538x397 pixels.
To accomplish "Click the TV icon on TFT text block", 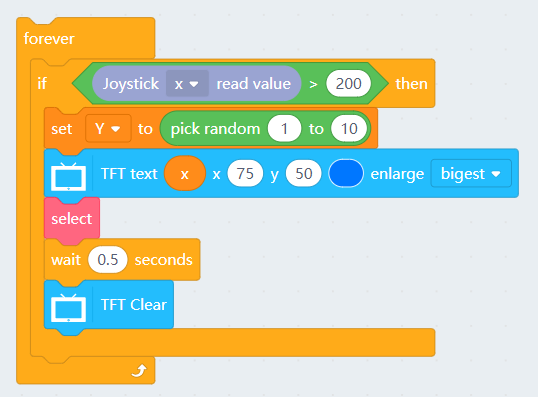I will click(68, 176).
